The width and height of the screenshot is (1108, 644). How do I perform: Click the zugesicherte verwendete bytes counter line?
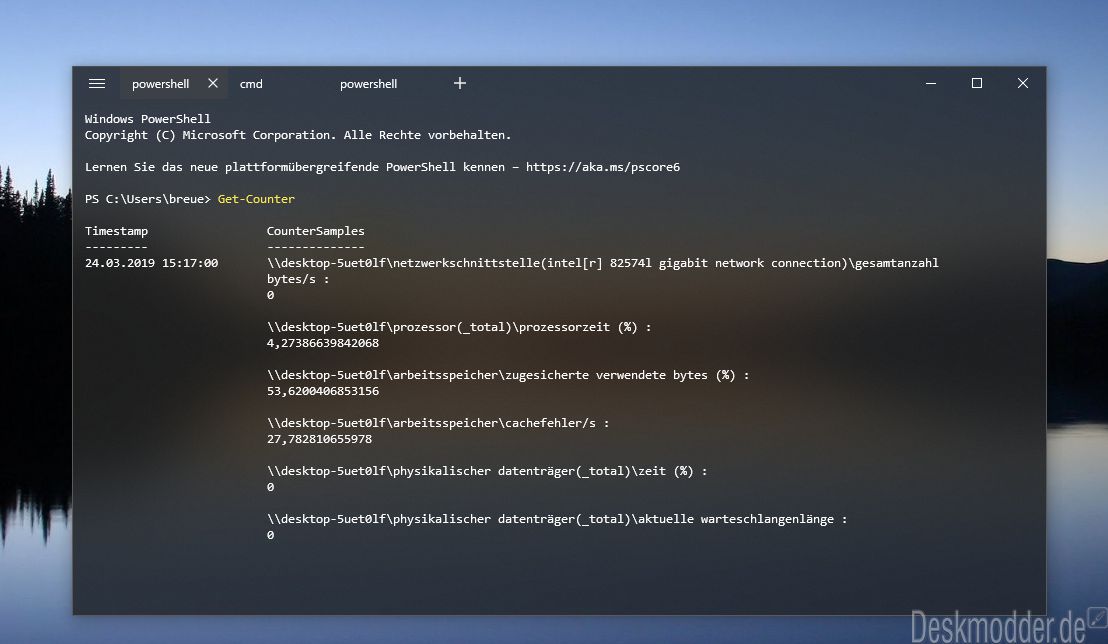point(508,375)
